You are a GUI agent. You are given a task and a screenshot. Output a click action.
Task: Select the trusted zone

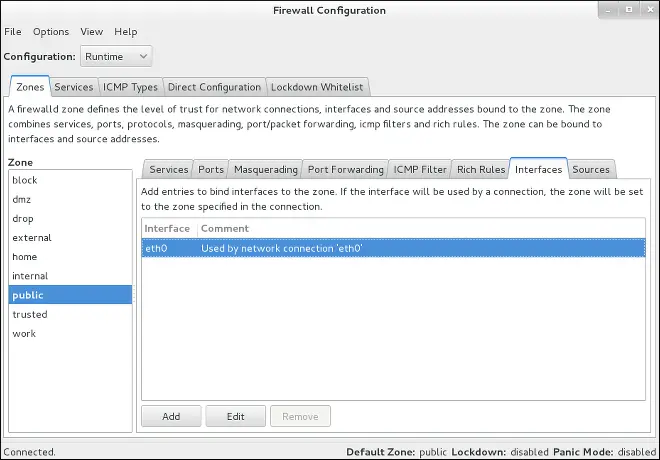(x=70, y=314)
